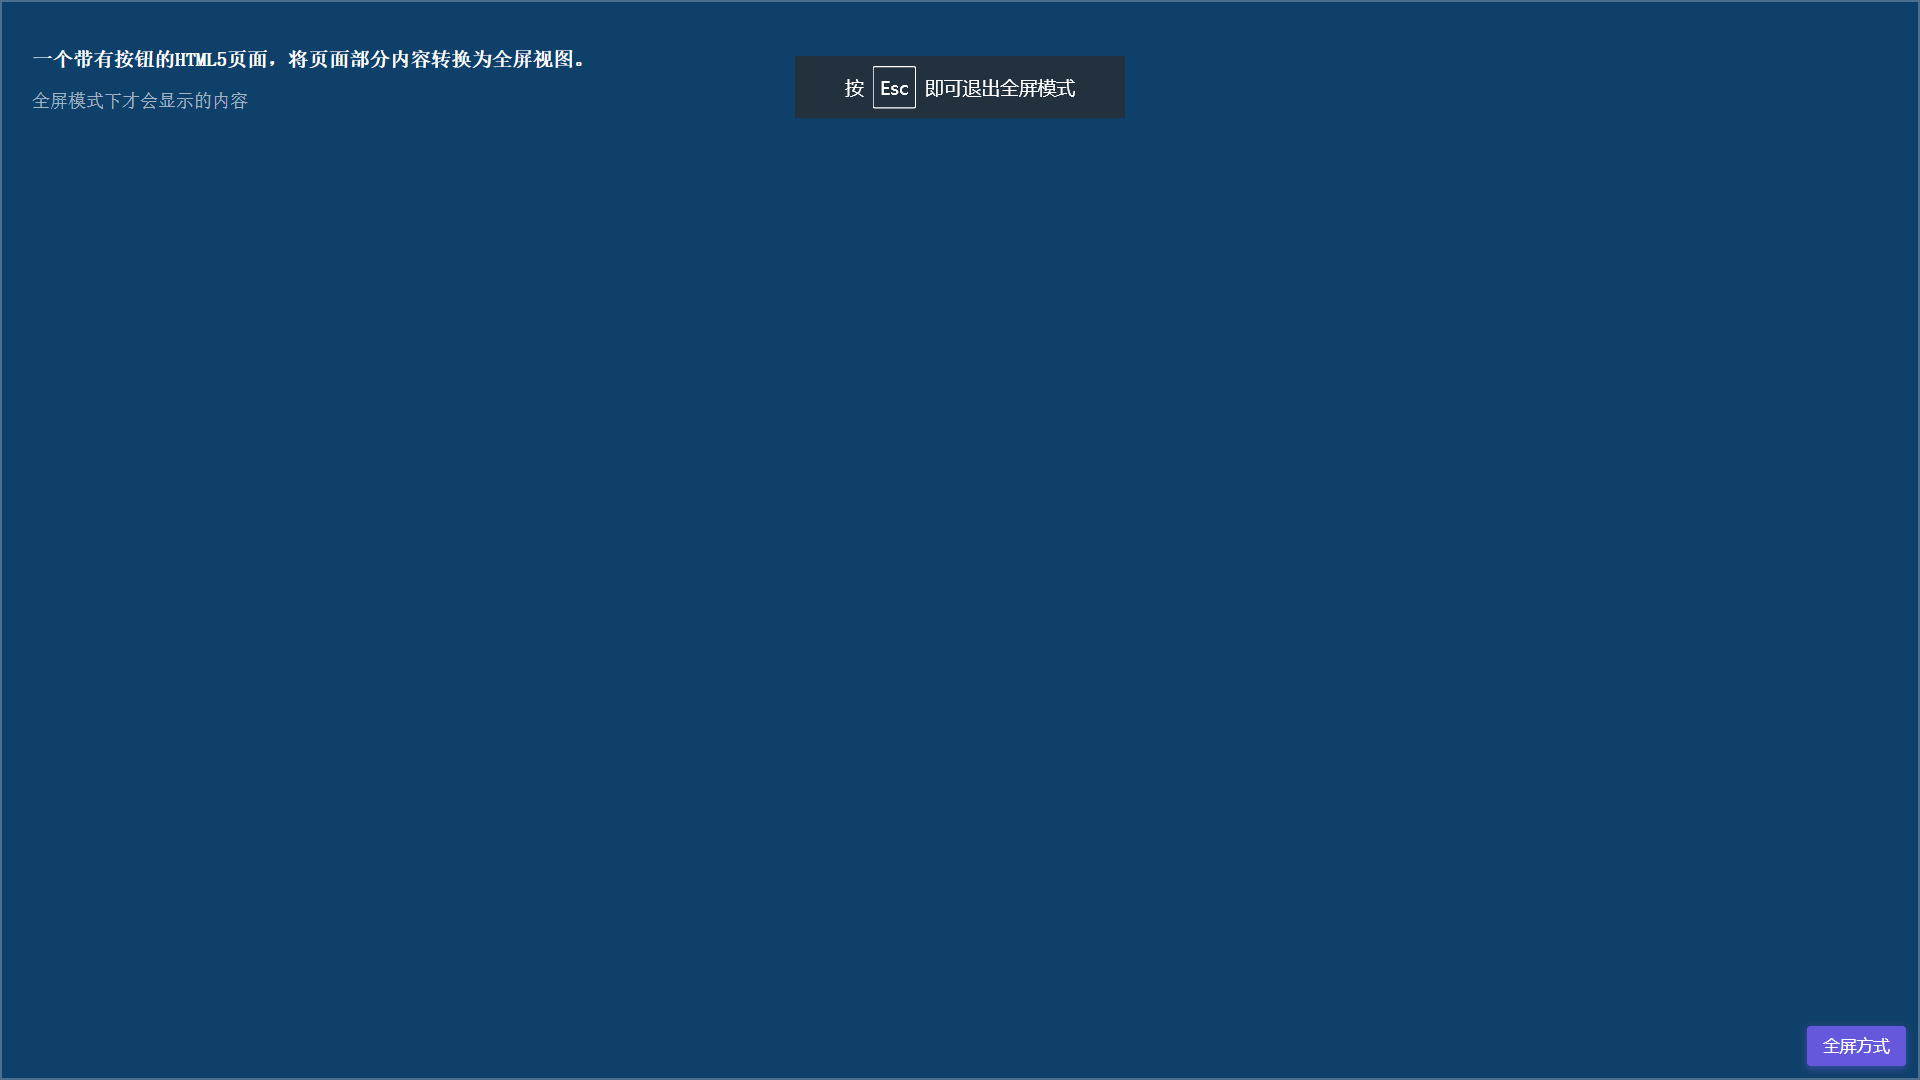Toggle fullscreen with the purple button
Image resolution: width=1920 pixels, height=1080 pixels.
(1855, 1046)
